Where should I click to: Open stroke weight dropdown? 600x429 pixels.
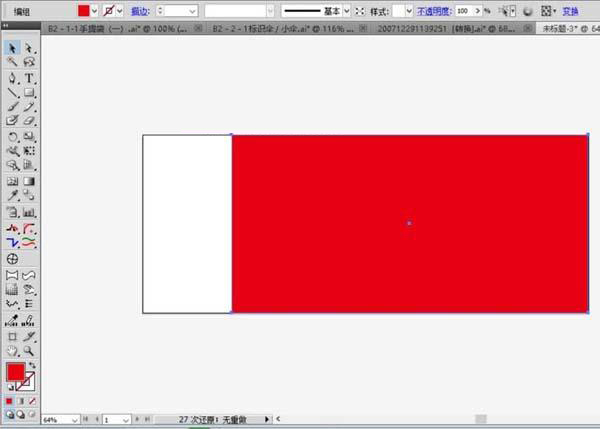192,11
